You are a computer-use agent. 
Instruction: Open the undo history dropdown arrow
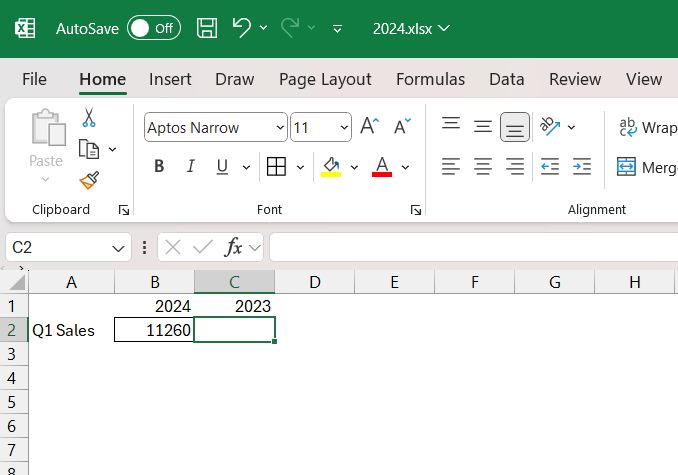point(263,29)
